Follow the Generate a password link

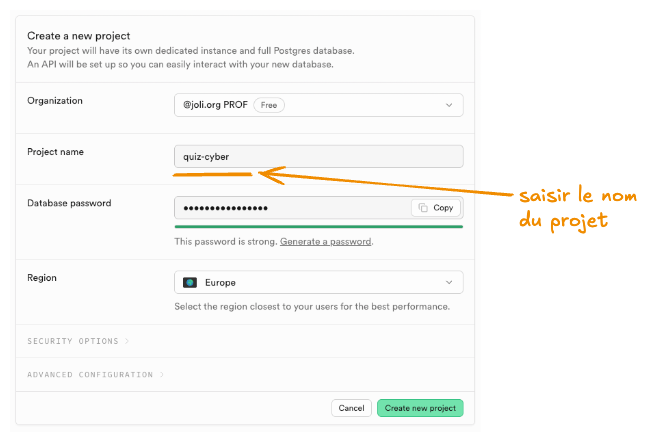pyautogui.click(x=325, y=242)
